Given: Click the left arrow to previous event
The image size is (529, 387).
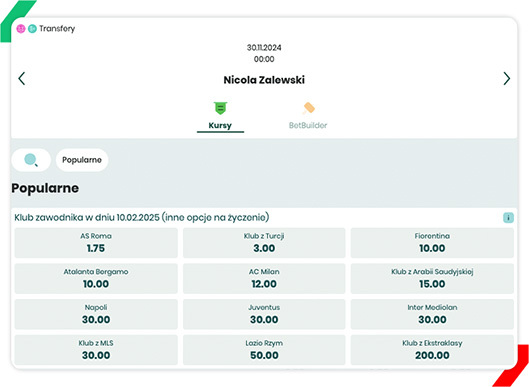Looking at the screenshot, I should coord(22,79).
